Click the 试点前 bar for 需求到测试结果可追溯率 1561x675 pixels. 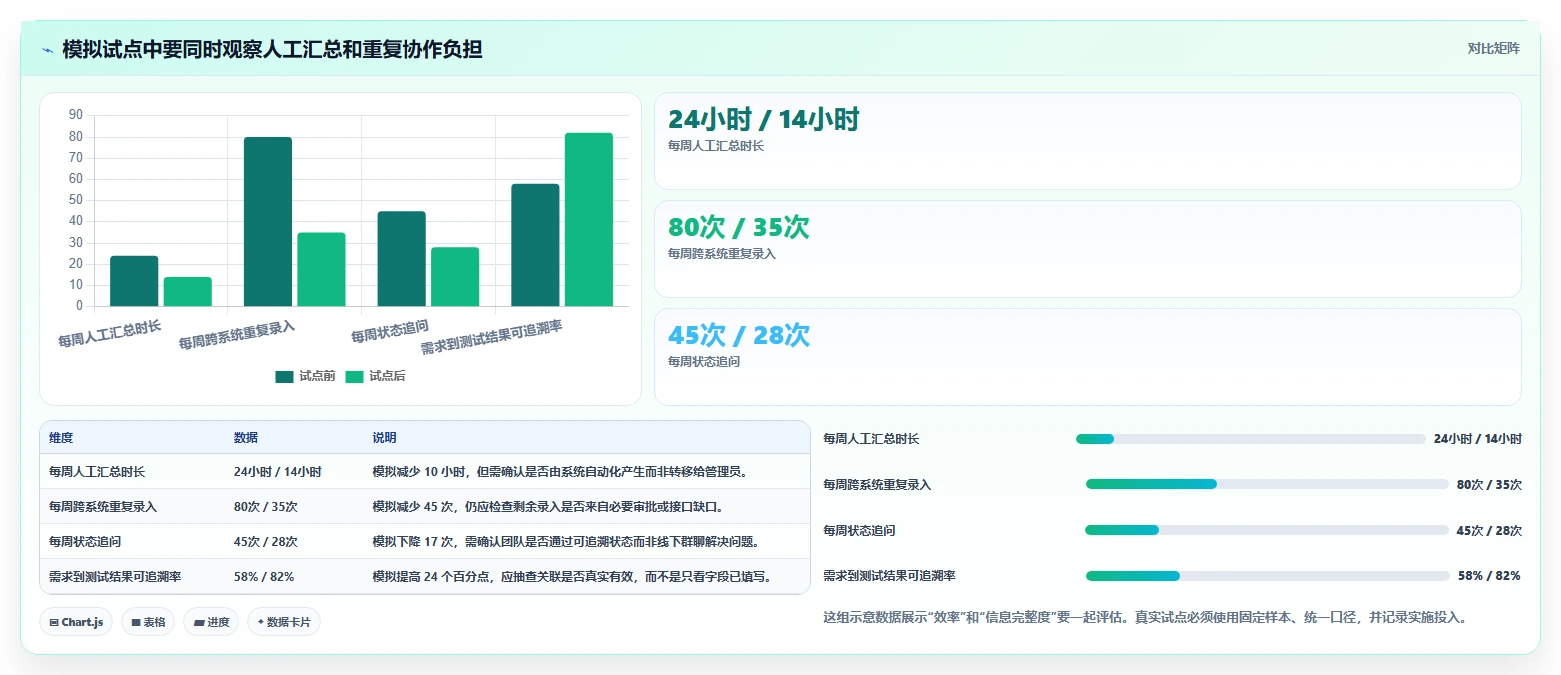(535, 245)
